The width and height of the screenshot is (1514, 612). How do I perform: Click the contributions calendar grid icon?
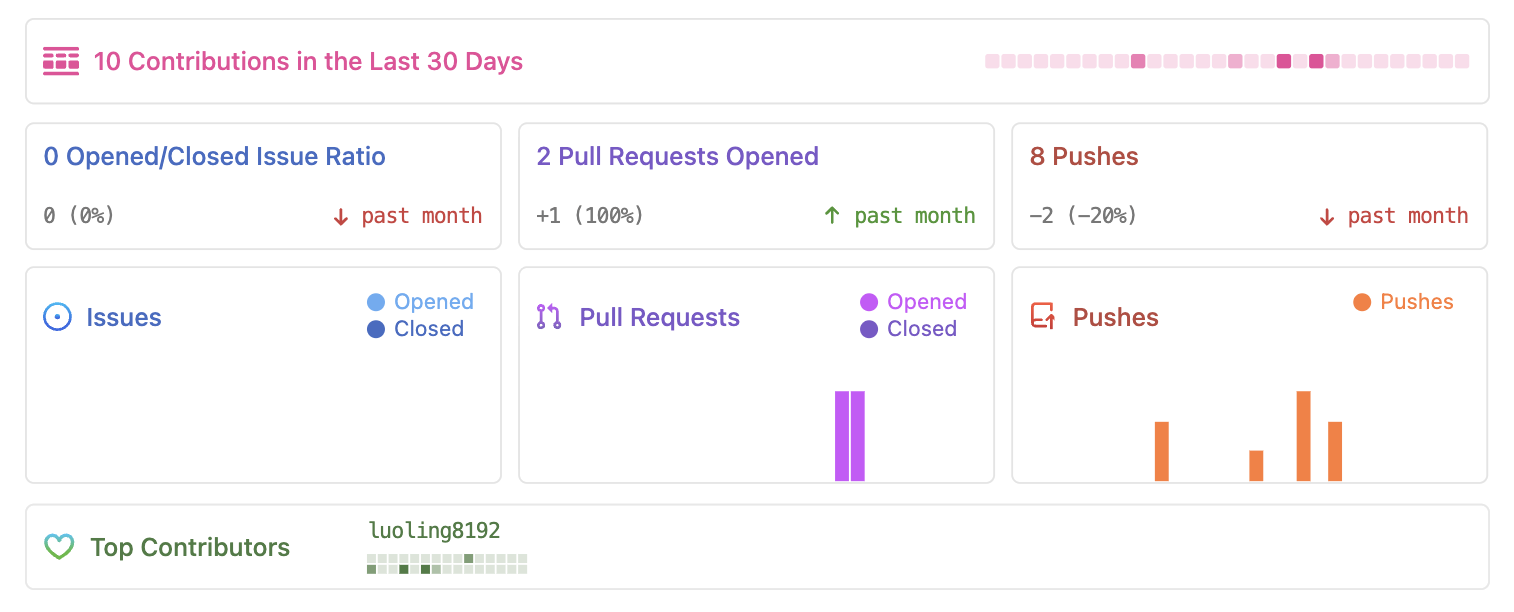pos(61,61)
